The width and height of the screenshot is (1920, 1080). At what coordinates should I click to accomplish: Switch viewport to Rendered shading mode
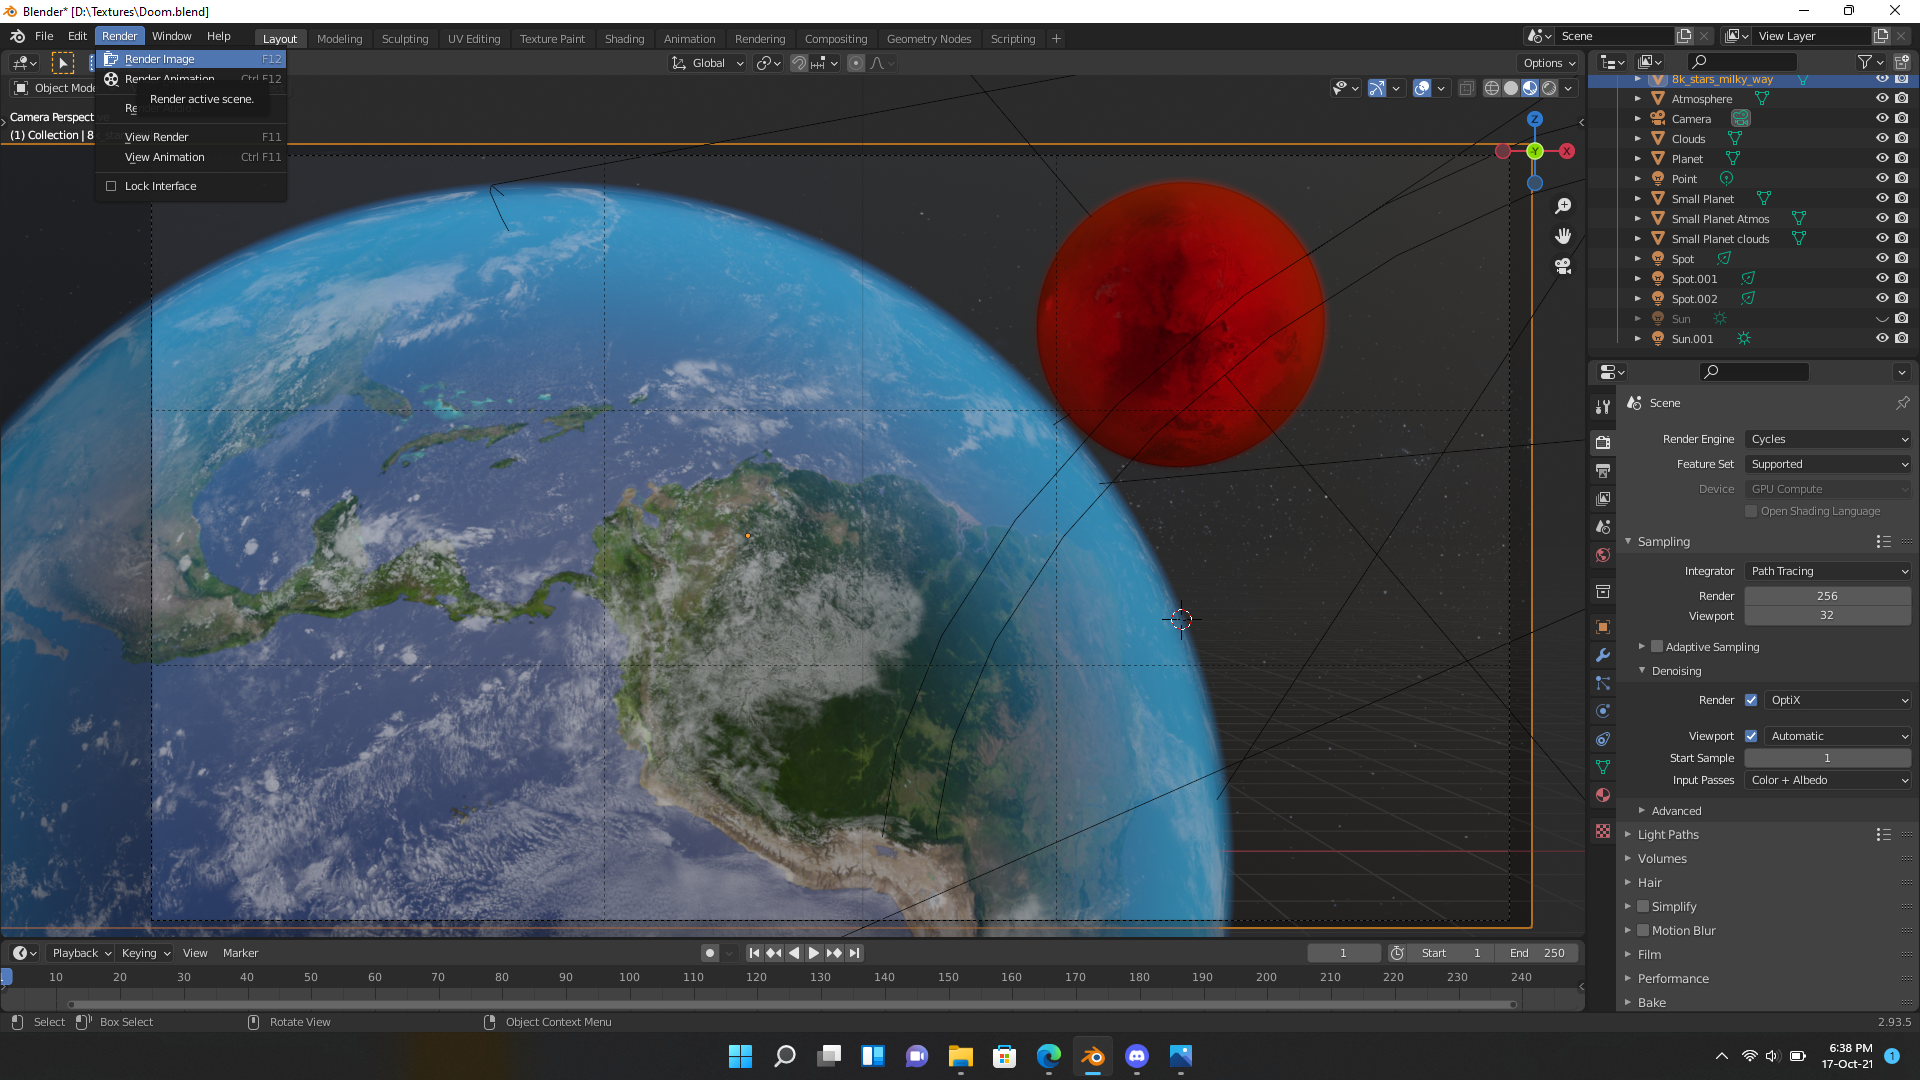coord(1548,88)
